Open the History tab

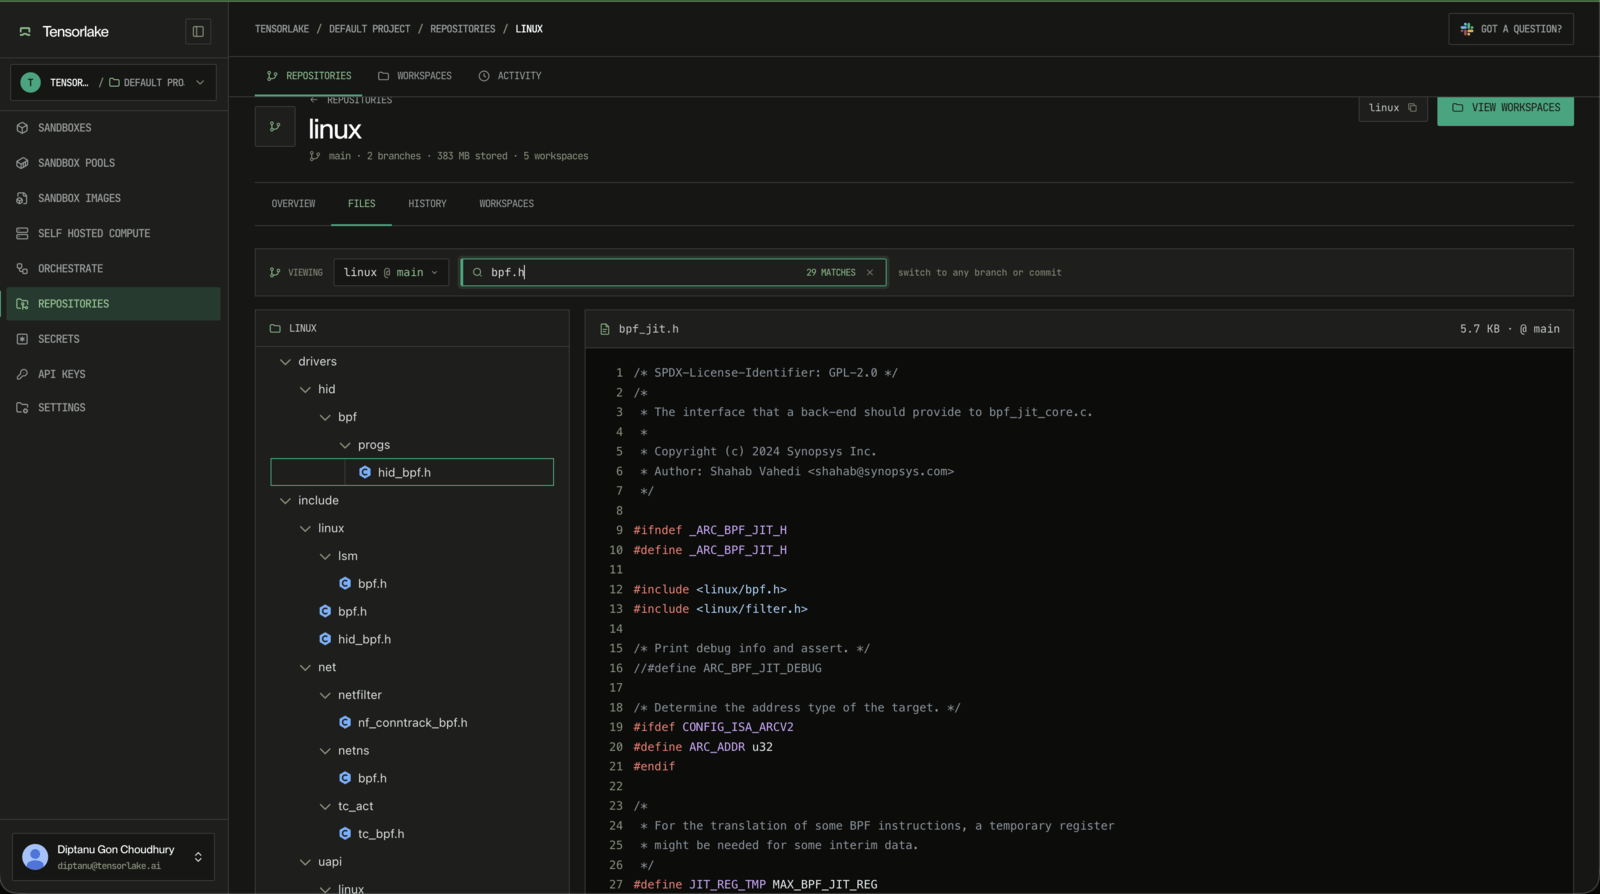tap(427, 204)
